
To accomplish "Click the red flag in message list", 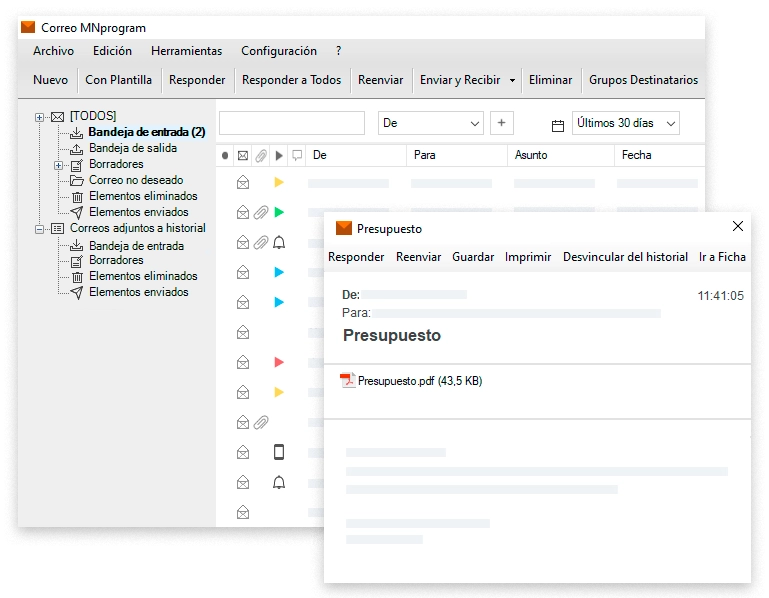I will pyautogui.click(x=279, y=362).
